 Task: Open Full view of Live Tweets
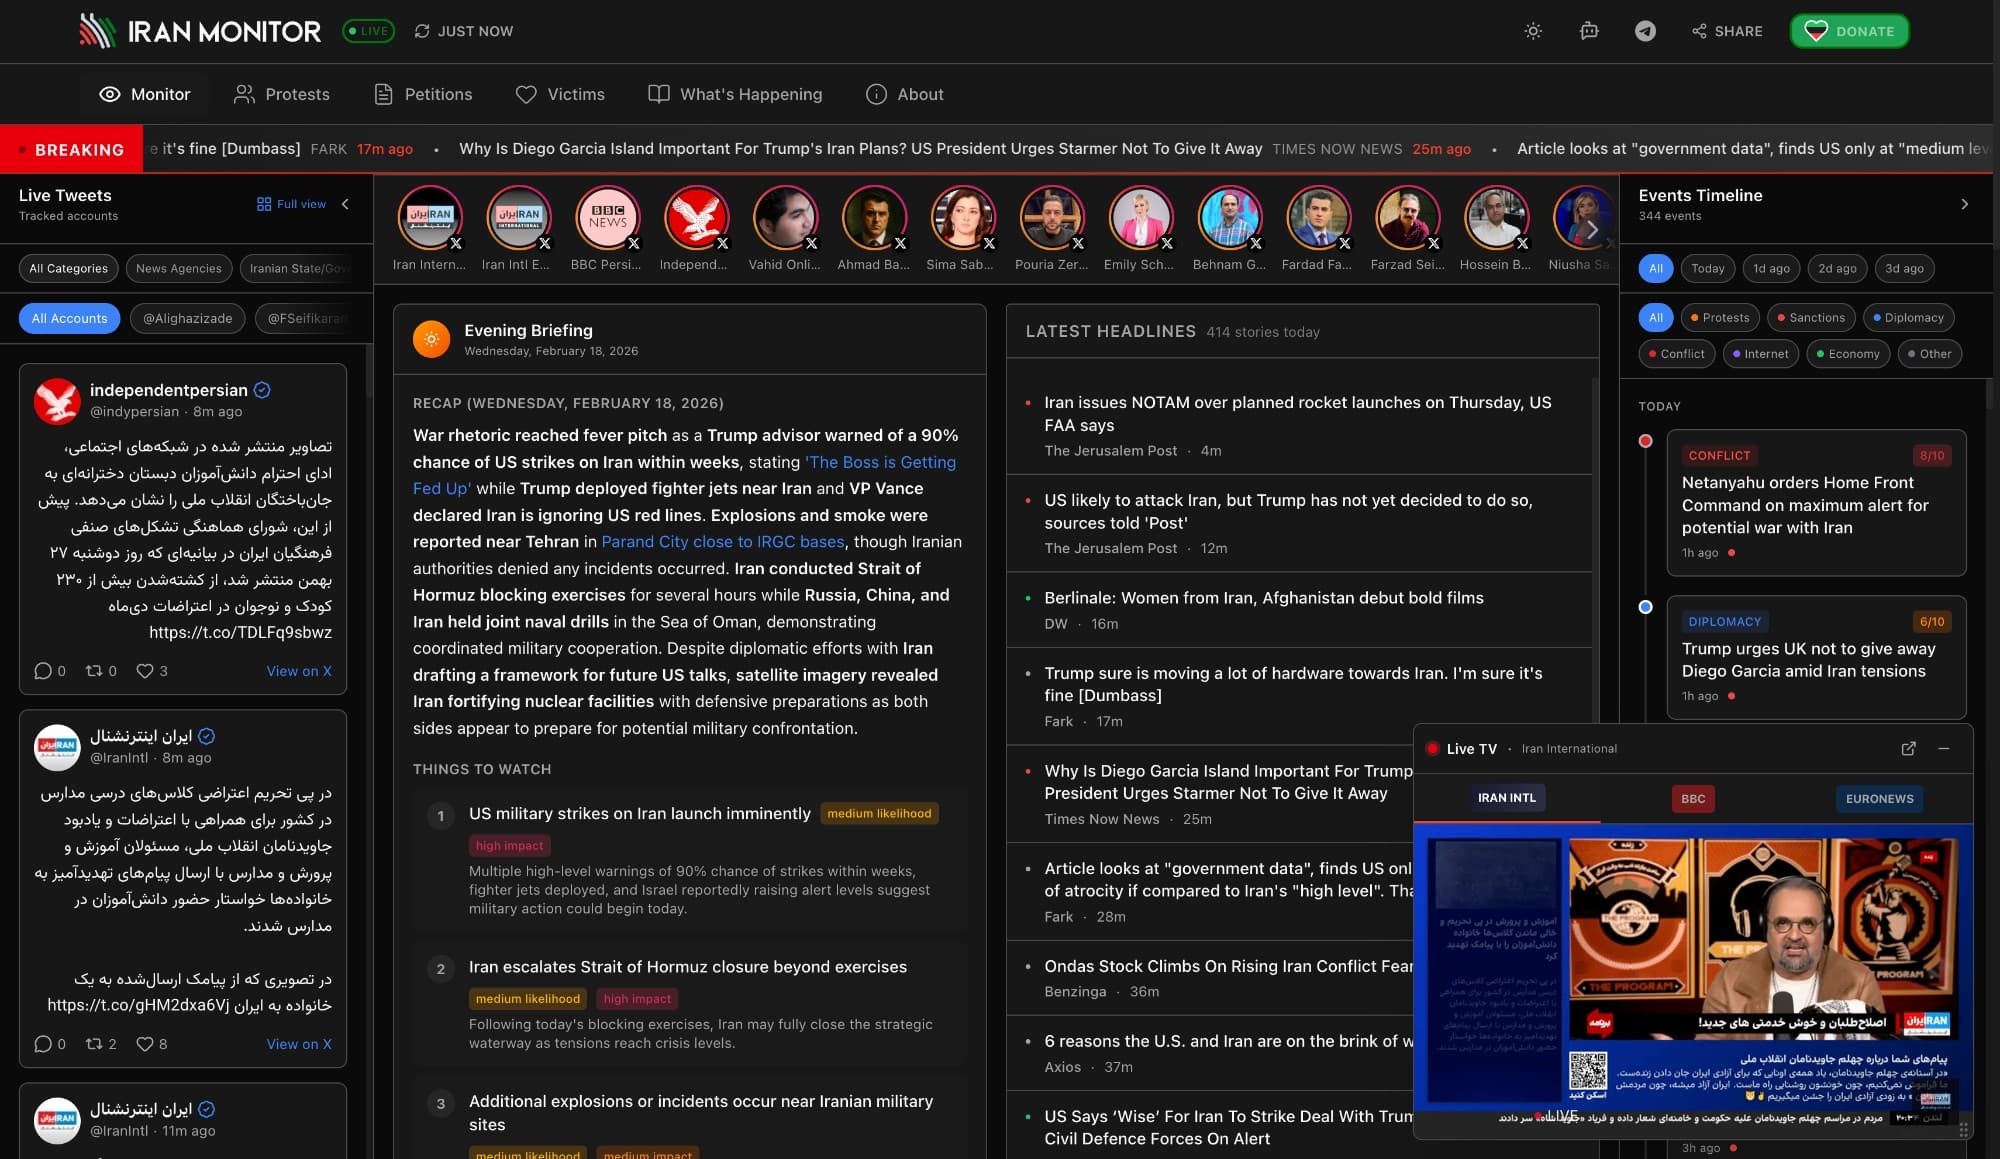click(x=290, y=203)
